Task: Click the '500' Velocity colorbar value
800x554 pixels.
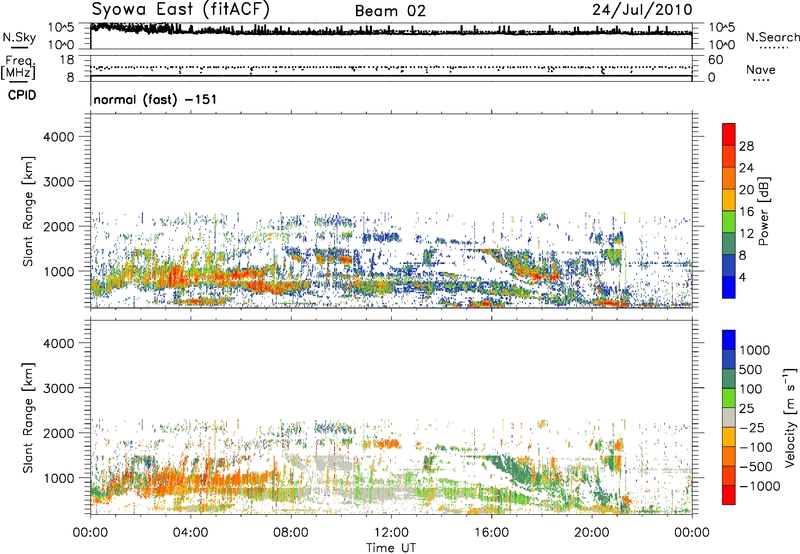Action: click(x=752, y=369)
